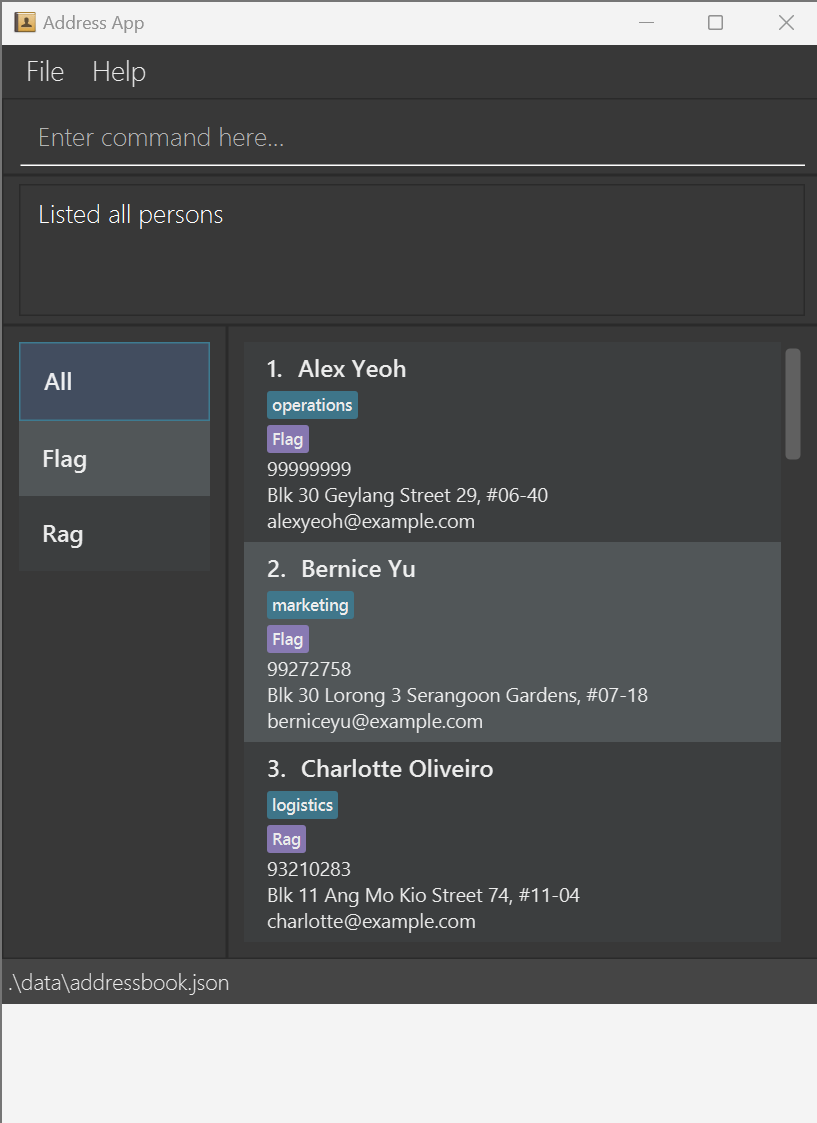Viewport: 817px width, 1123px height.
Task: Maximize the Address App window
Action: 715,22
